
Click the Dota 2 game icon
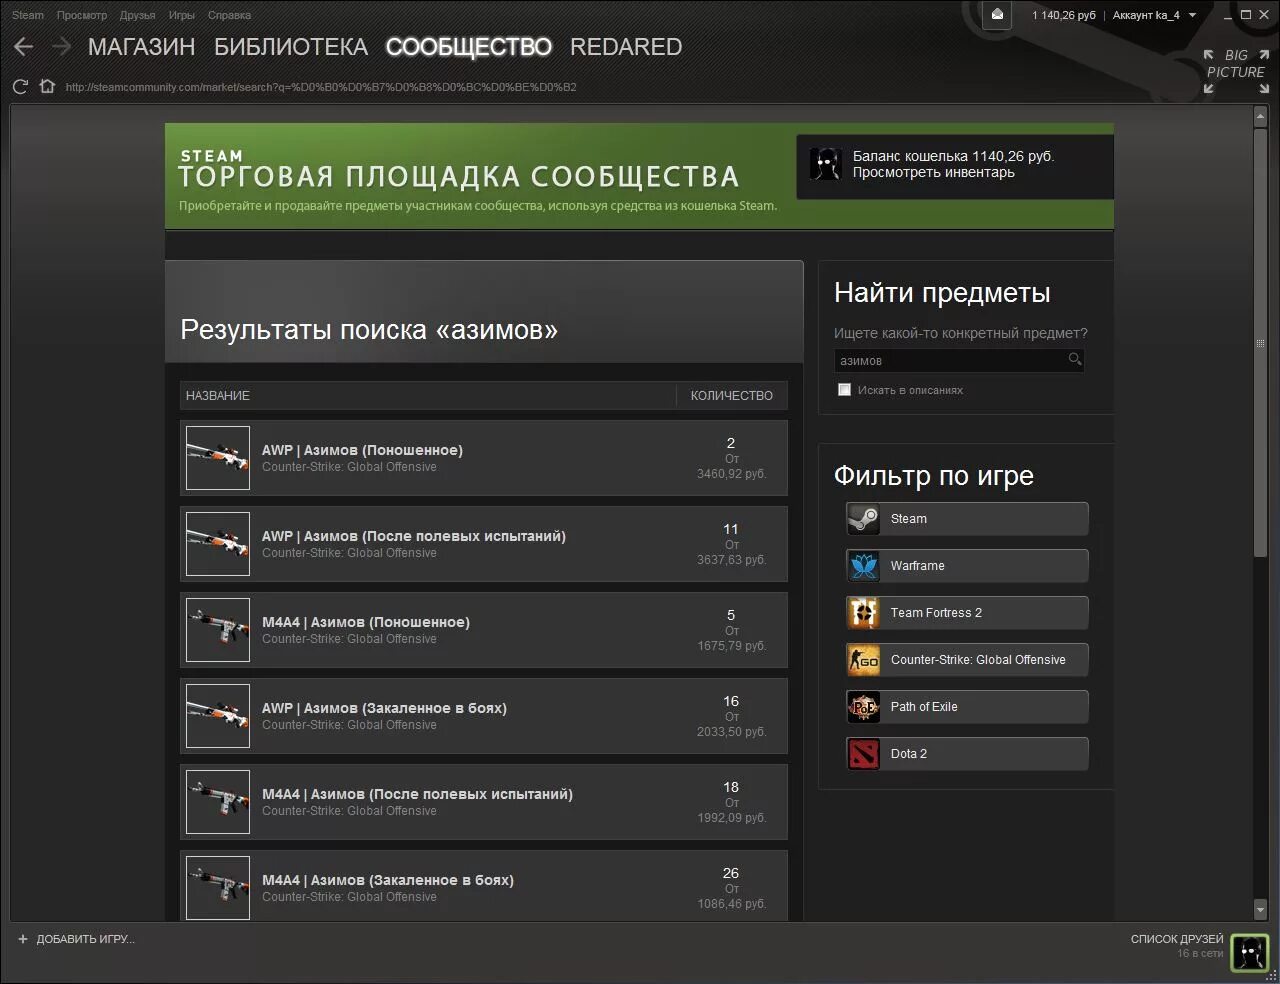point(864,754)
